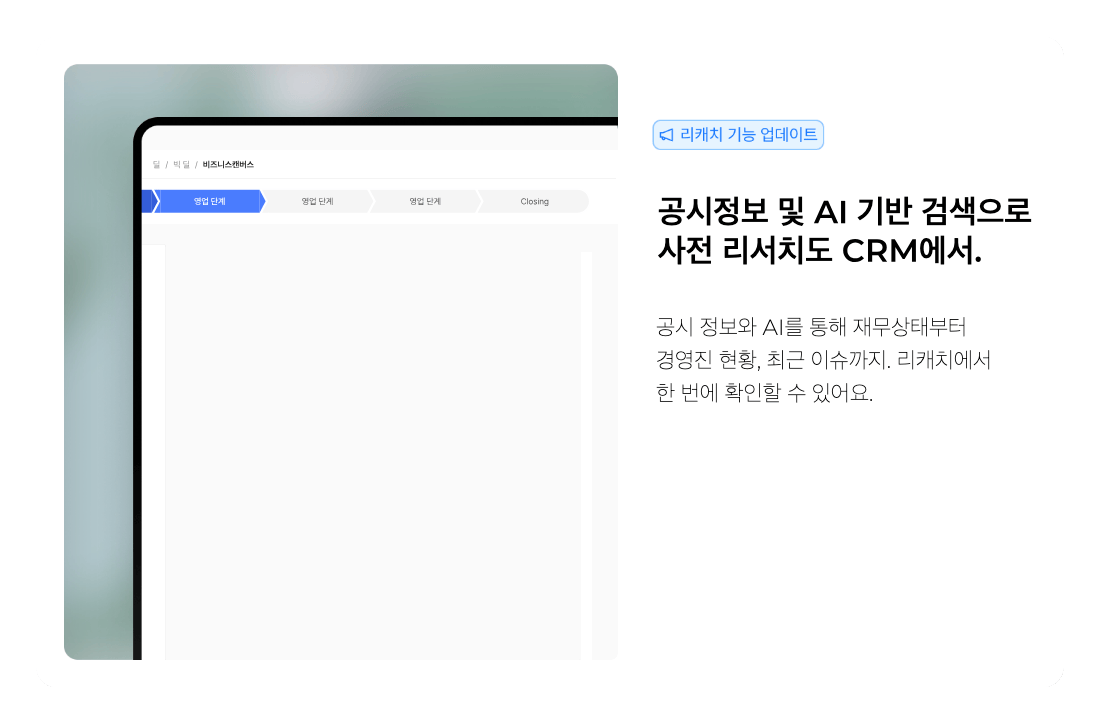The height and width of the screenshot is (724, 1100).
Task: Select the gray 영업 단계 stage beside the blue stage
Action: point(317,201)
